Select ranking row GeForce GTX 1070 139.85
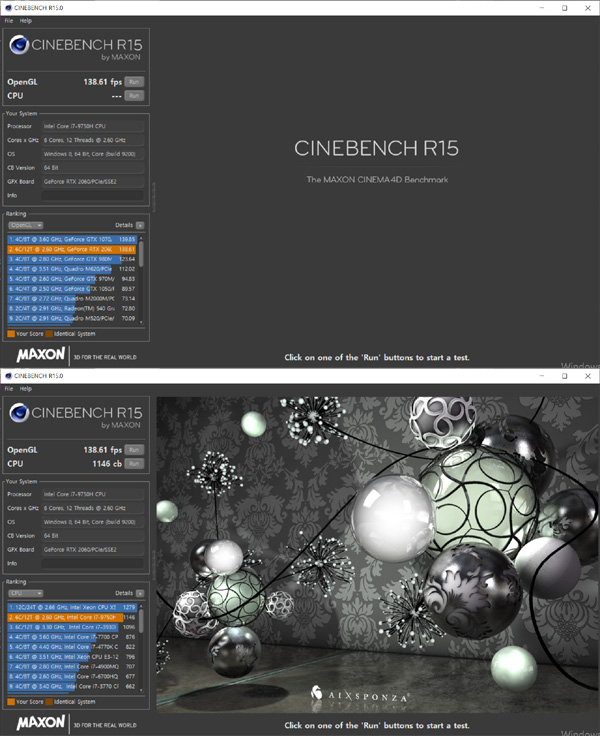This screenshot has width=600, height=736. tap(72, 239)
